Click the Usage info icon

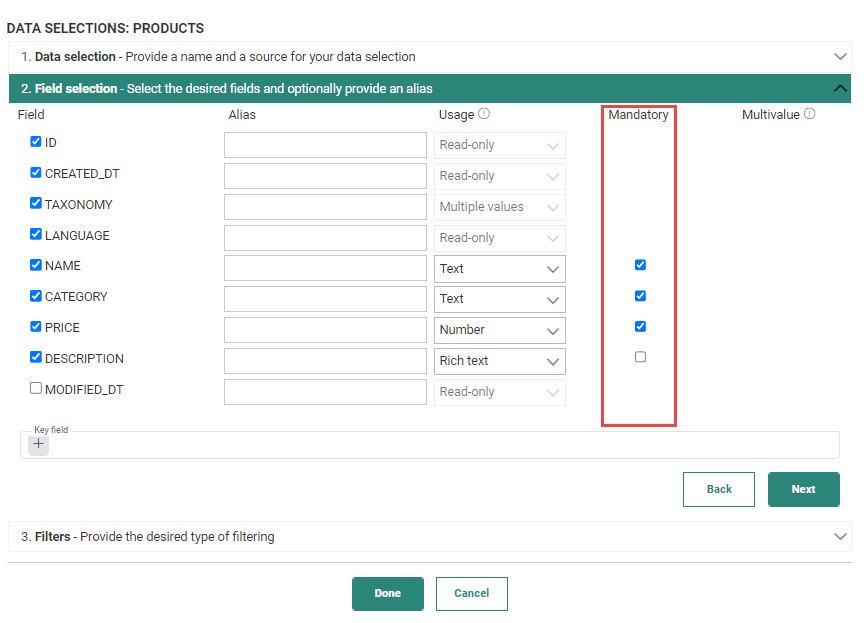(x=484, y=114)
